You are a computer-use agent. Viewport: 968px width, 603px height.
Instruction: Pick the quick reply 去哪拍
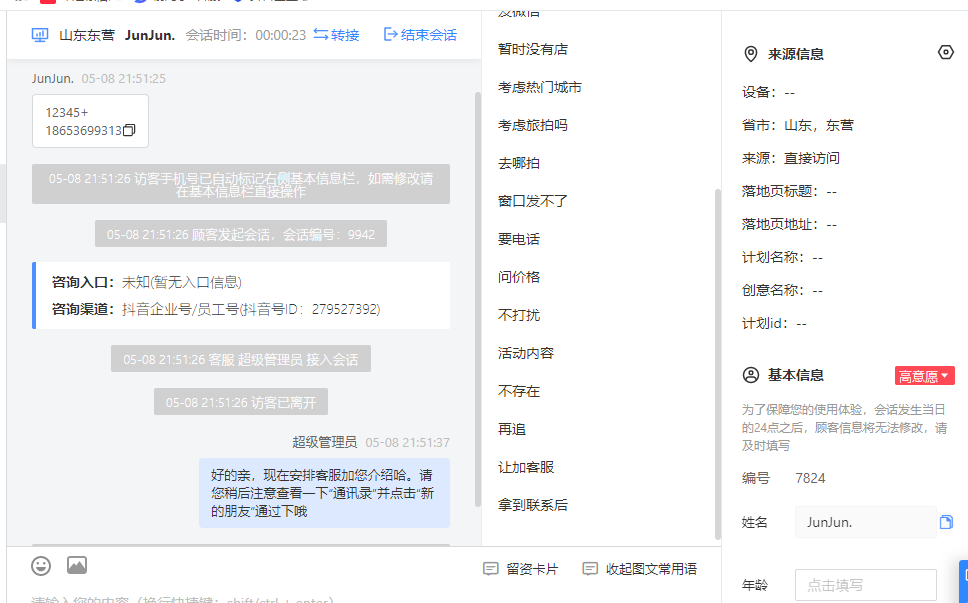[519, 164]
